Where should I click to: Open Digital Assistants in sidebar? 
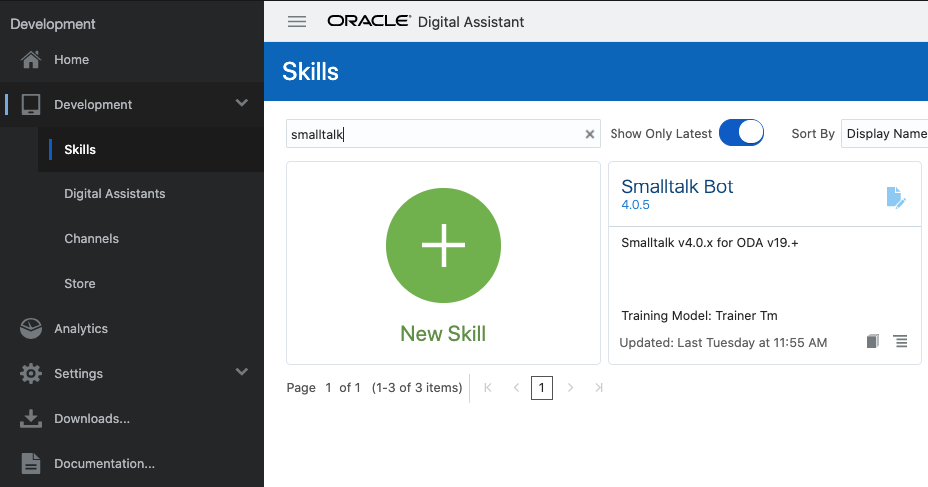coord(115,193)
